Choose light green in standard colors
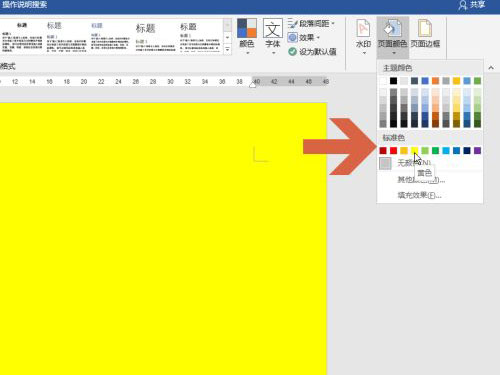500x375 pixels. (425, 151)
